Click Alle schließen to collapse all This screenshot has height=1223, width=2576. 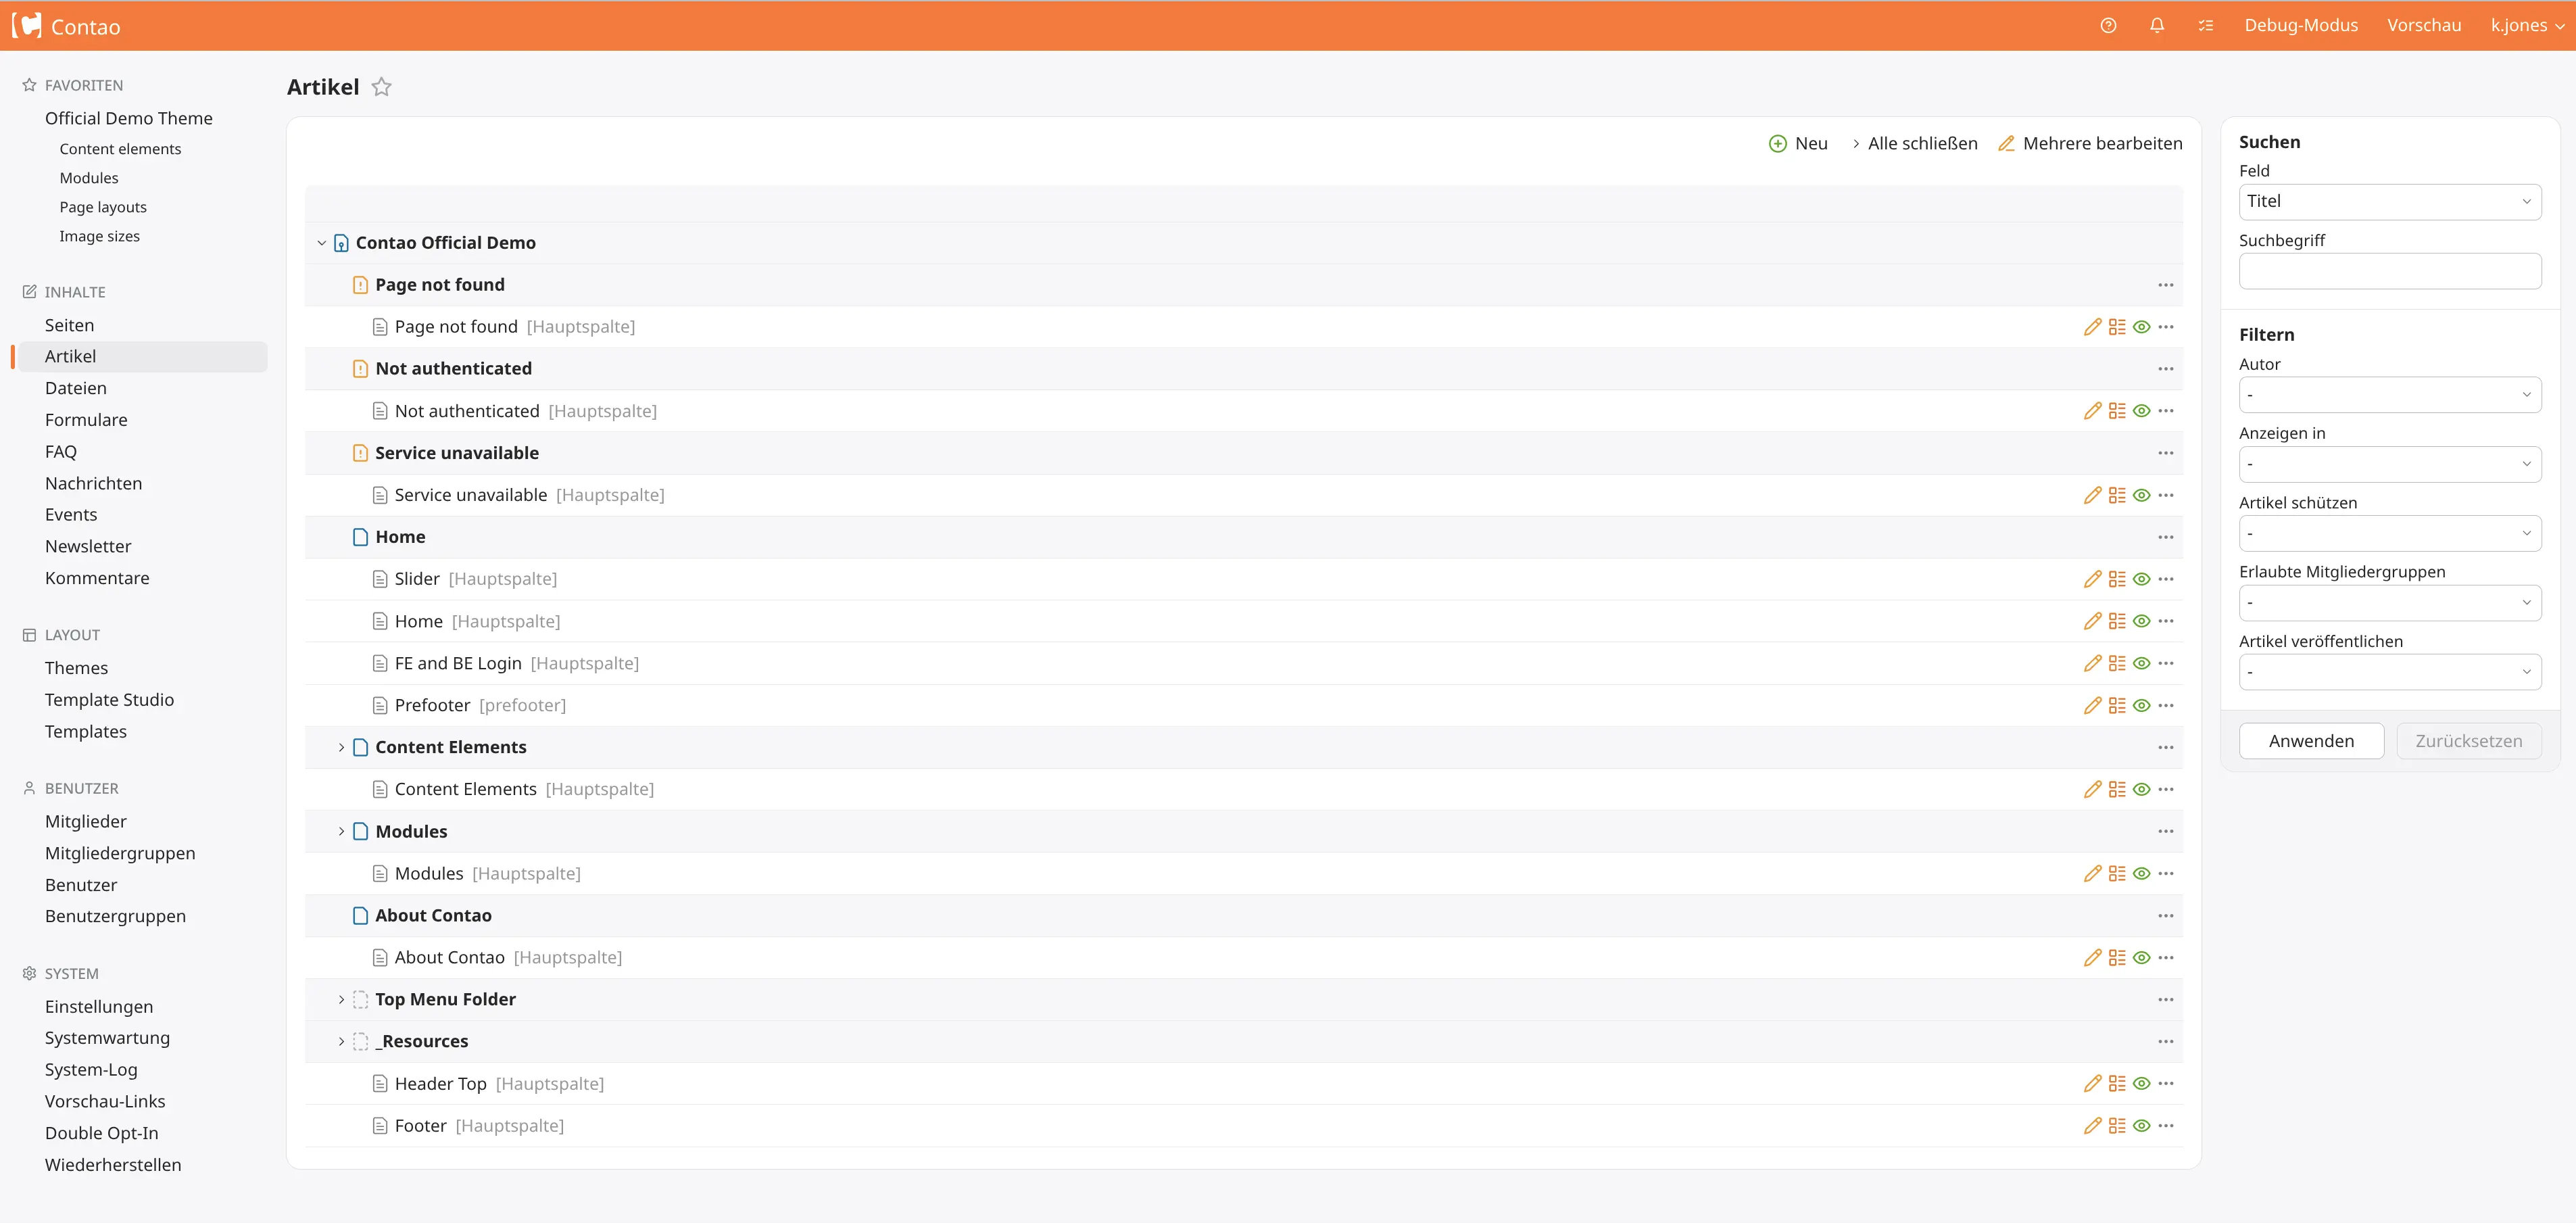[x=1914, y=143]
